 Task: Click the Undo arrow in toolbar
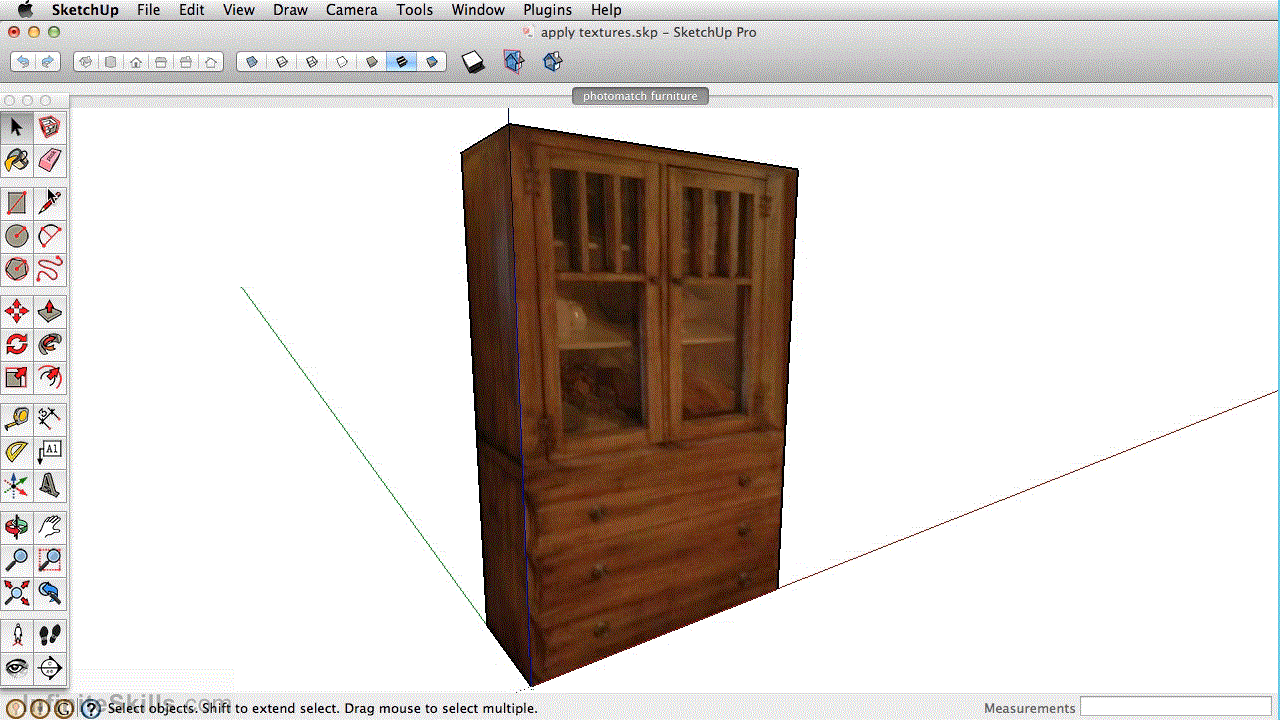click(22, 62)
